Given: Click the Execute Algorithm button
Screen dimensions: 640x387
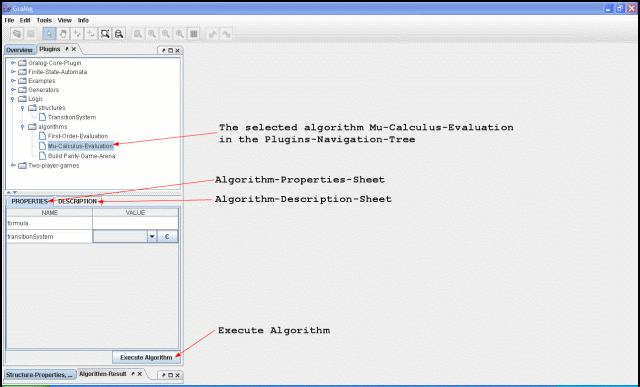Looking at the screenshot, I should click(x=146, y=357).
